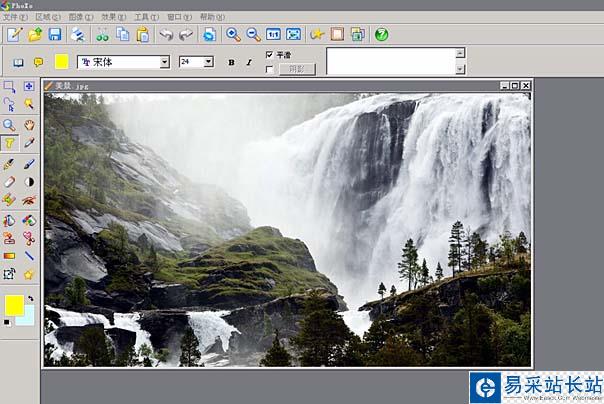Save the image with the floppy disk icon
The height and width of the screenshot is (404, 604).
[55, 35]
